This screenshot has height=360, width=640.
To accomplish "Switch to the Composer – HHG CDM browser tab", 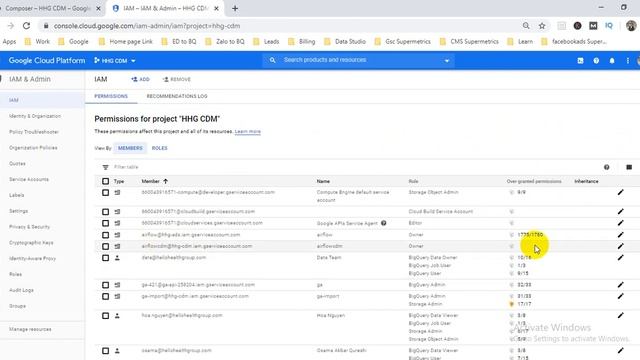I will tap(48, 8).
